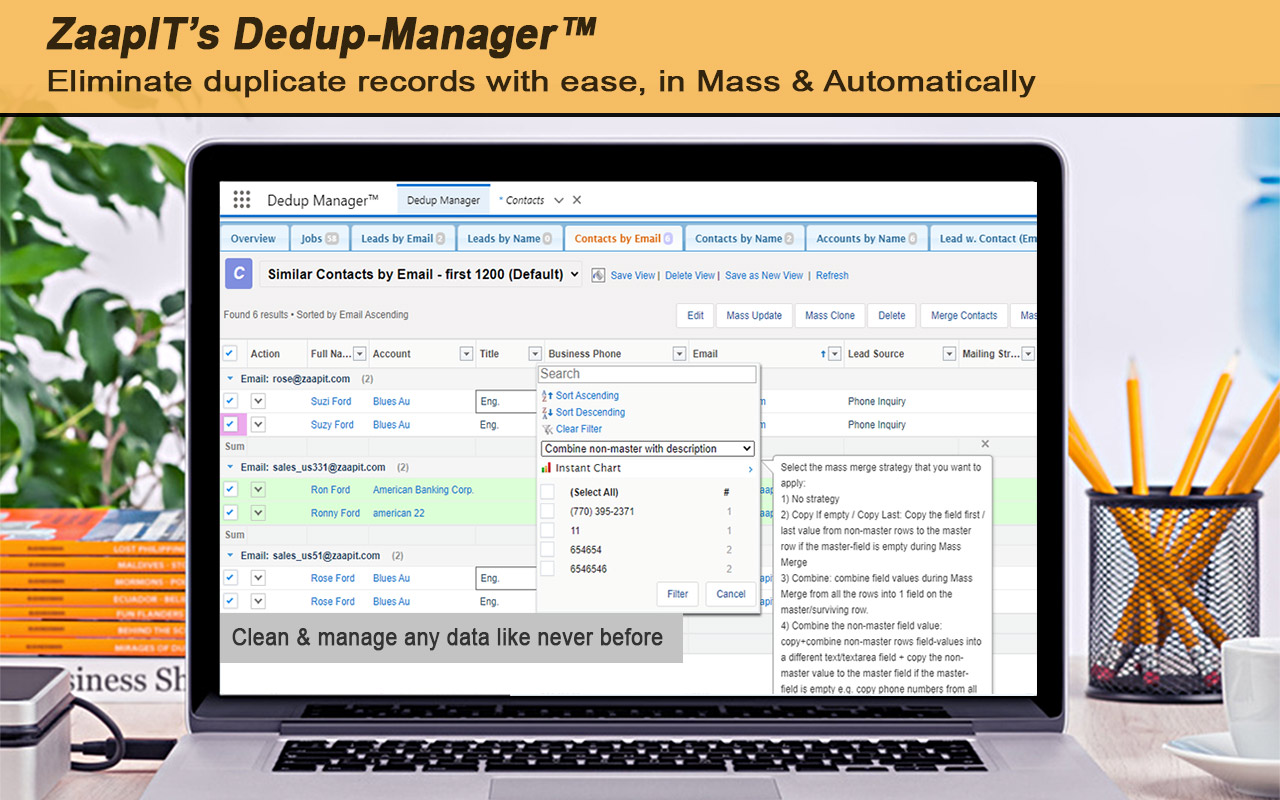Click the Clear Filter funnel icon
1280x800 pixels.
[547, 429]
